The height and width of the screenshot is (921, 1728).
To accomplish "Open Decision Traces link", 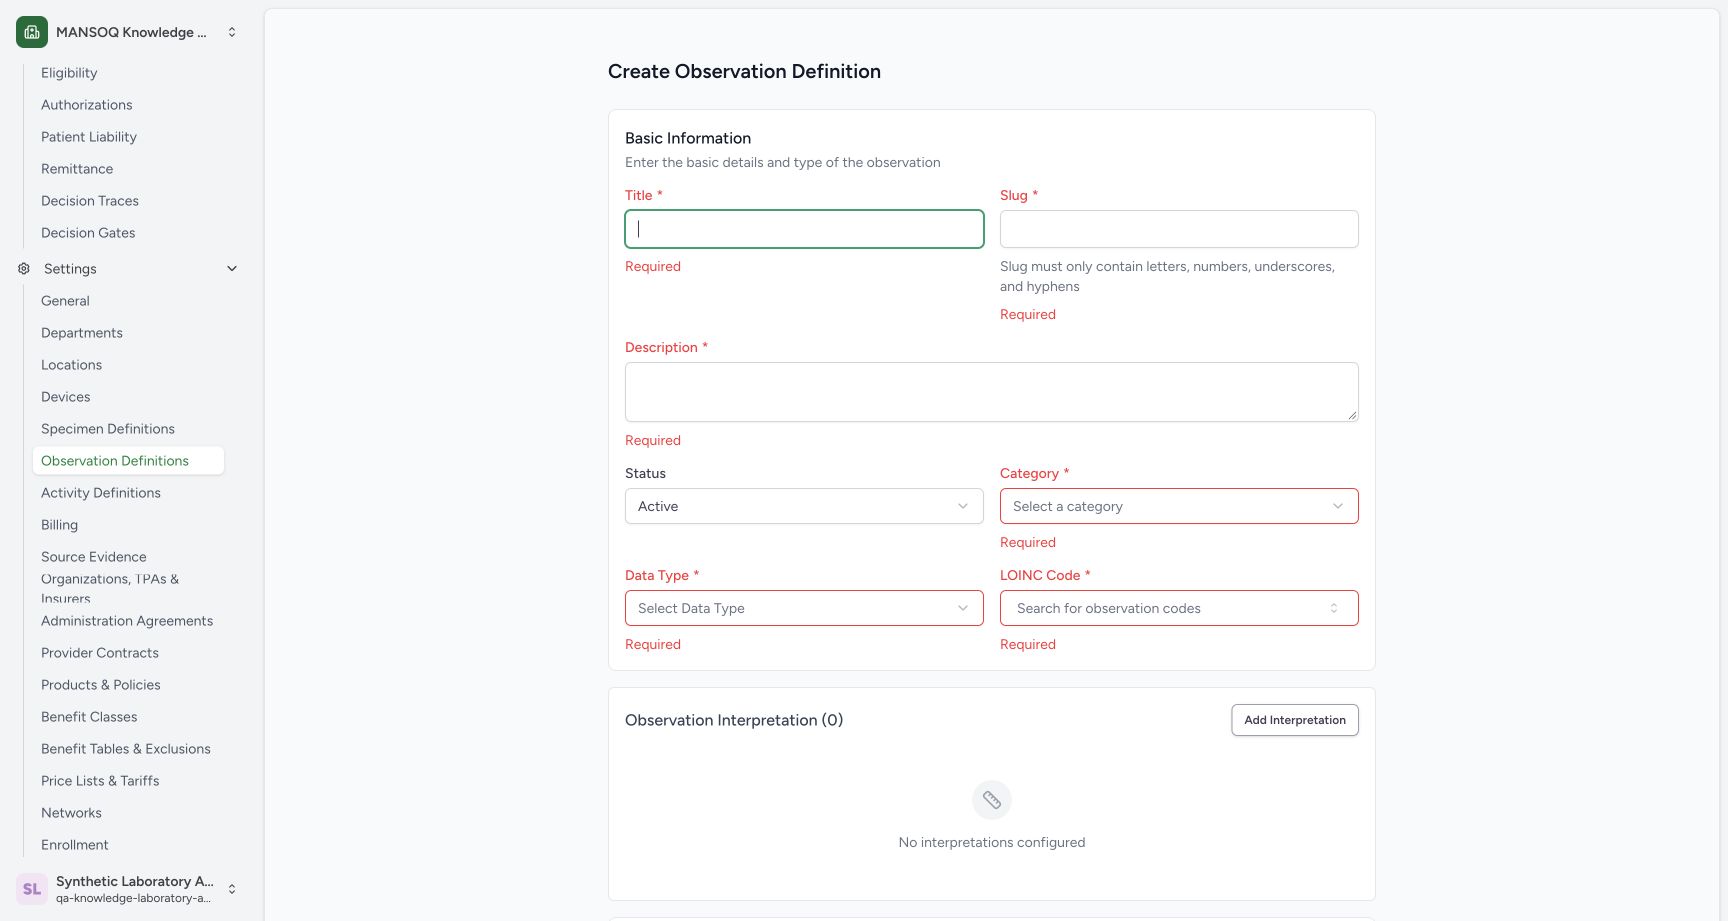I will [x=90, y=201].
